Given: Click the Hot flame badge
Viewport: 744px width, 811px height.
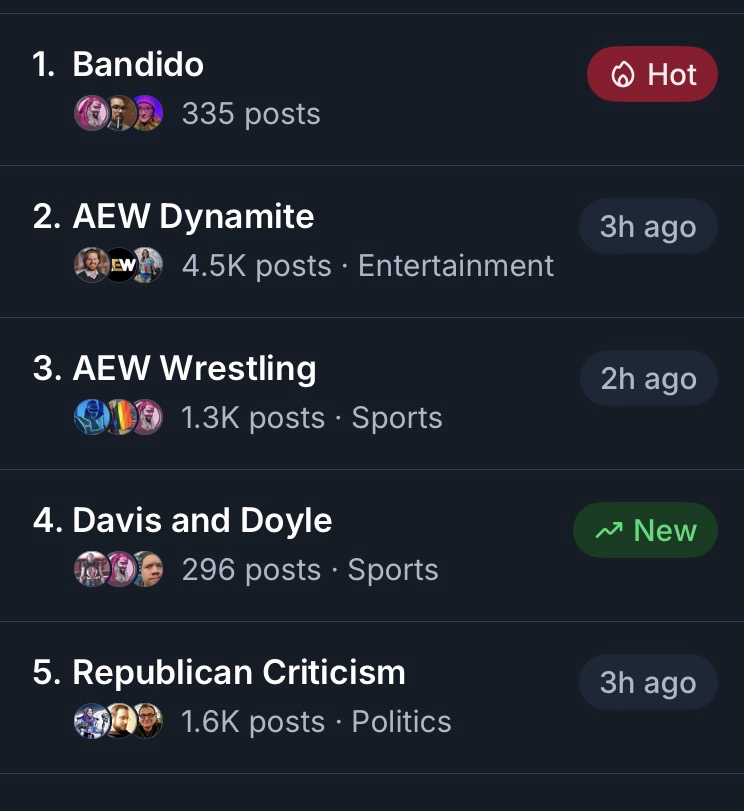Looking at the screenshot, I should pos(652,75).
